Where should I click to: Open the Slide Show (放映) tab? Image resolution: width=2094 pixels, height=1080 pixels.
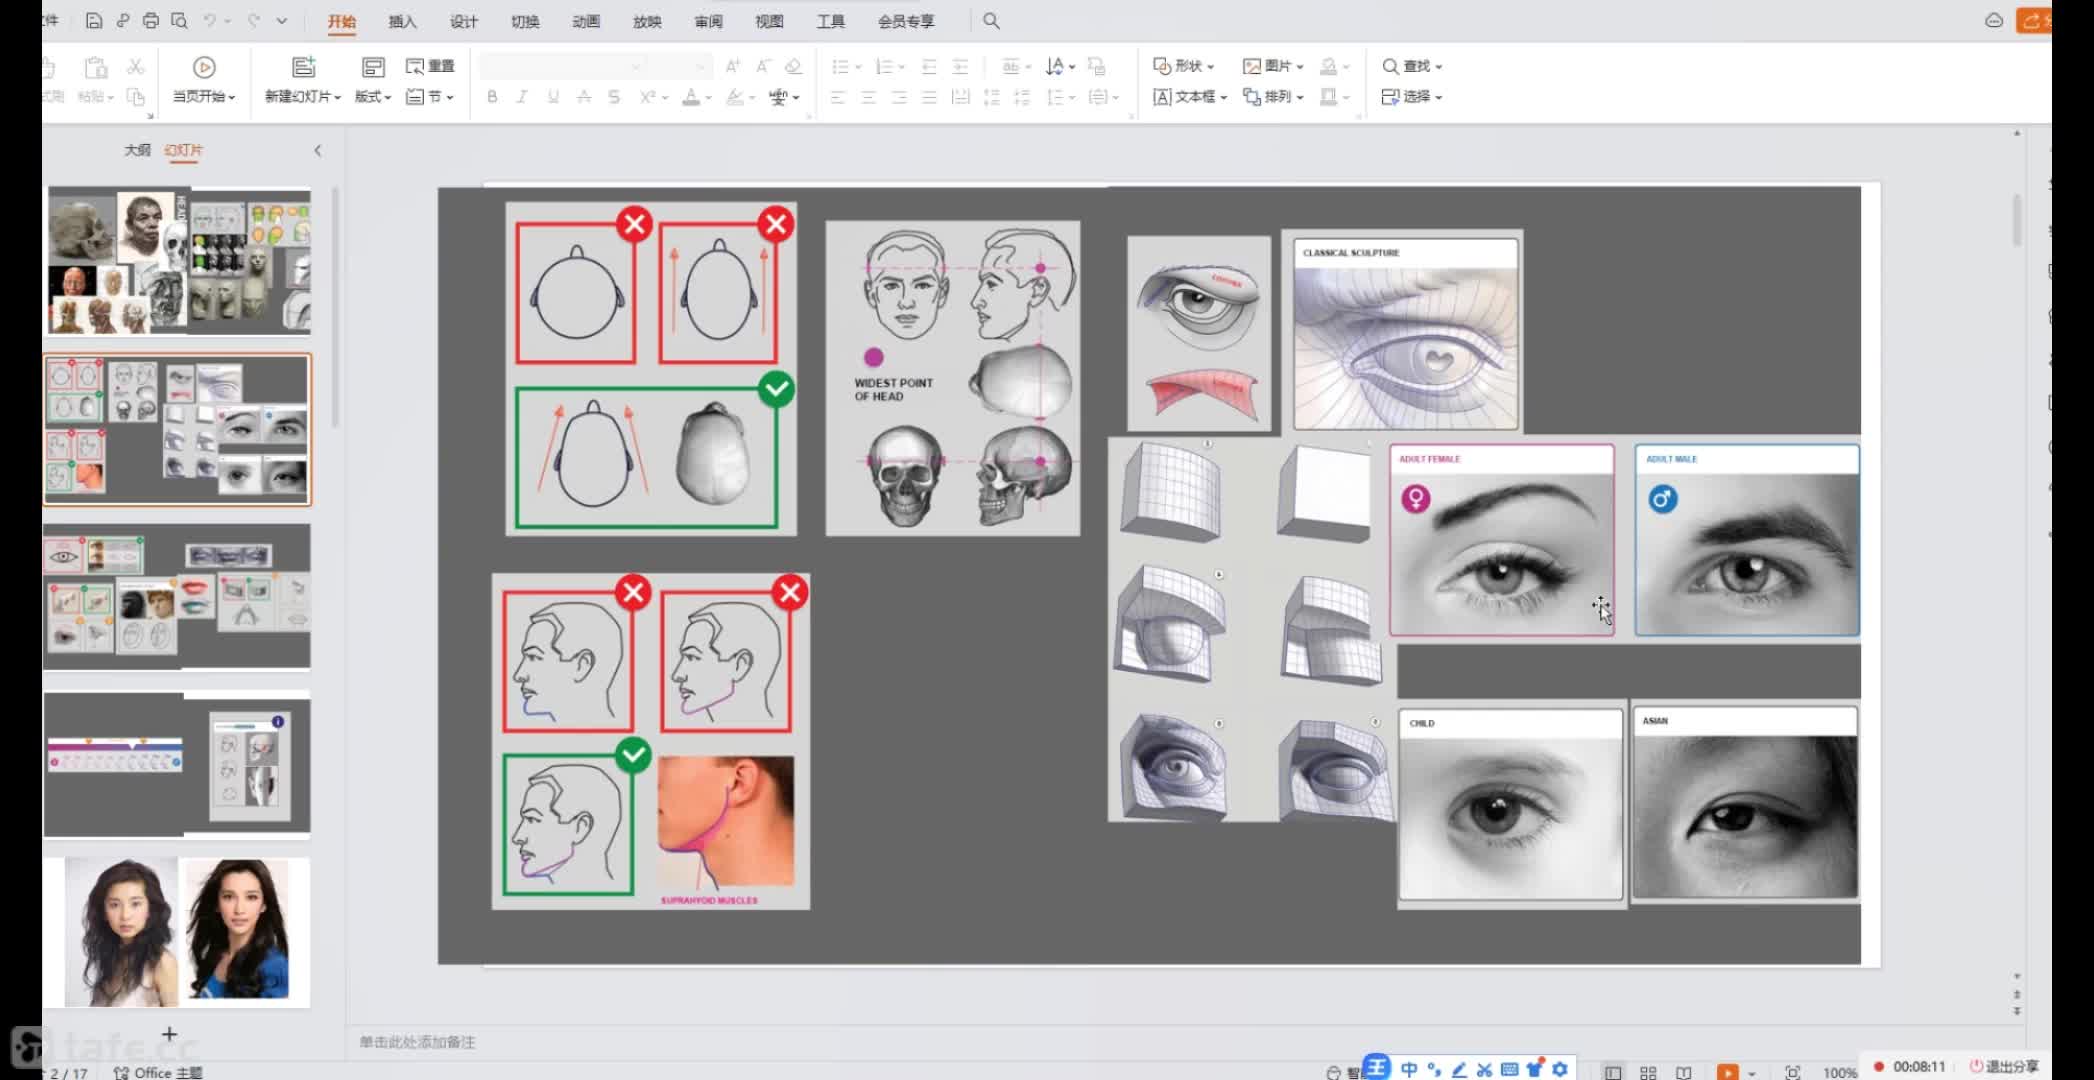point(647,21)
